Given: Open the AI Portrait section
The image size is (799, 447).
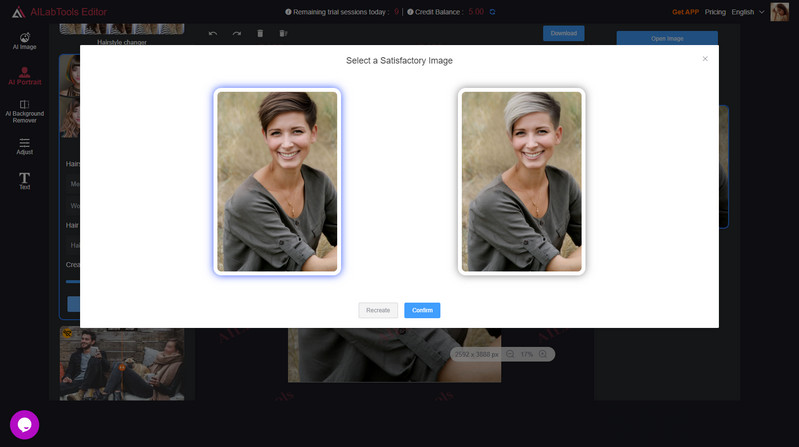Looking at the screenshot, I should pos(24,76).
